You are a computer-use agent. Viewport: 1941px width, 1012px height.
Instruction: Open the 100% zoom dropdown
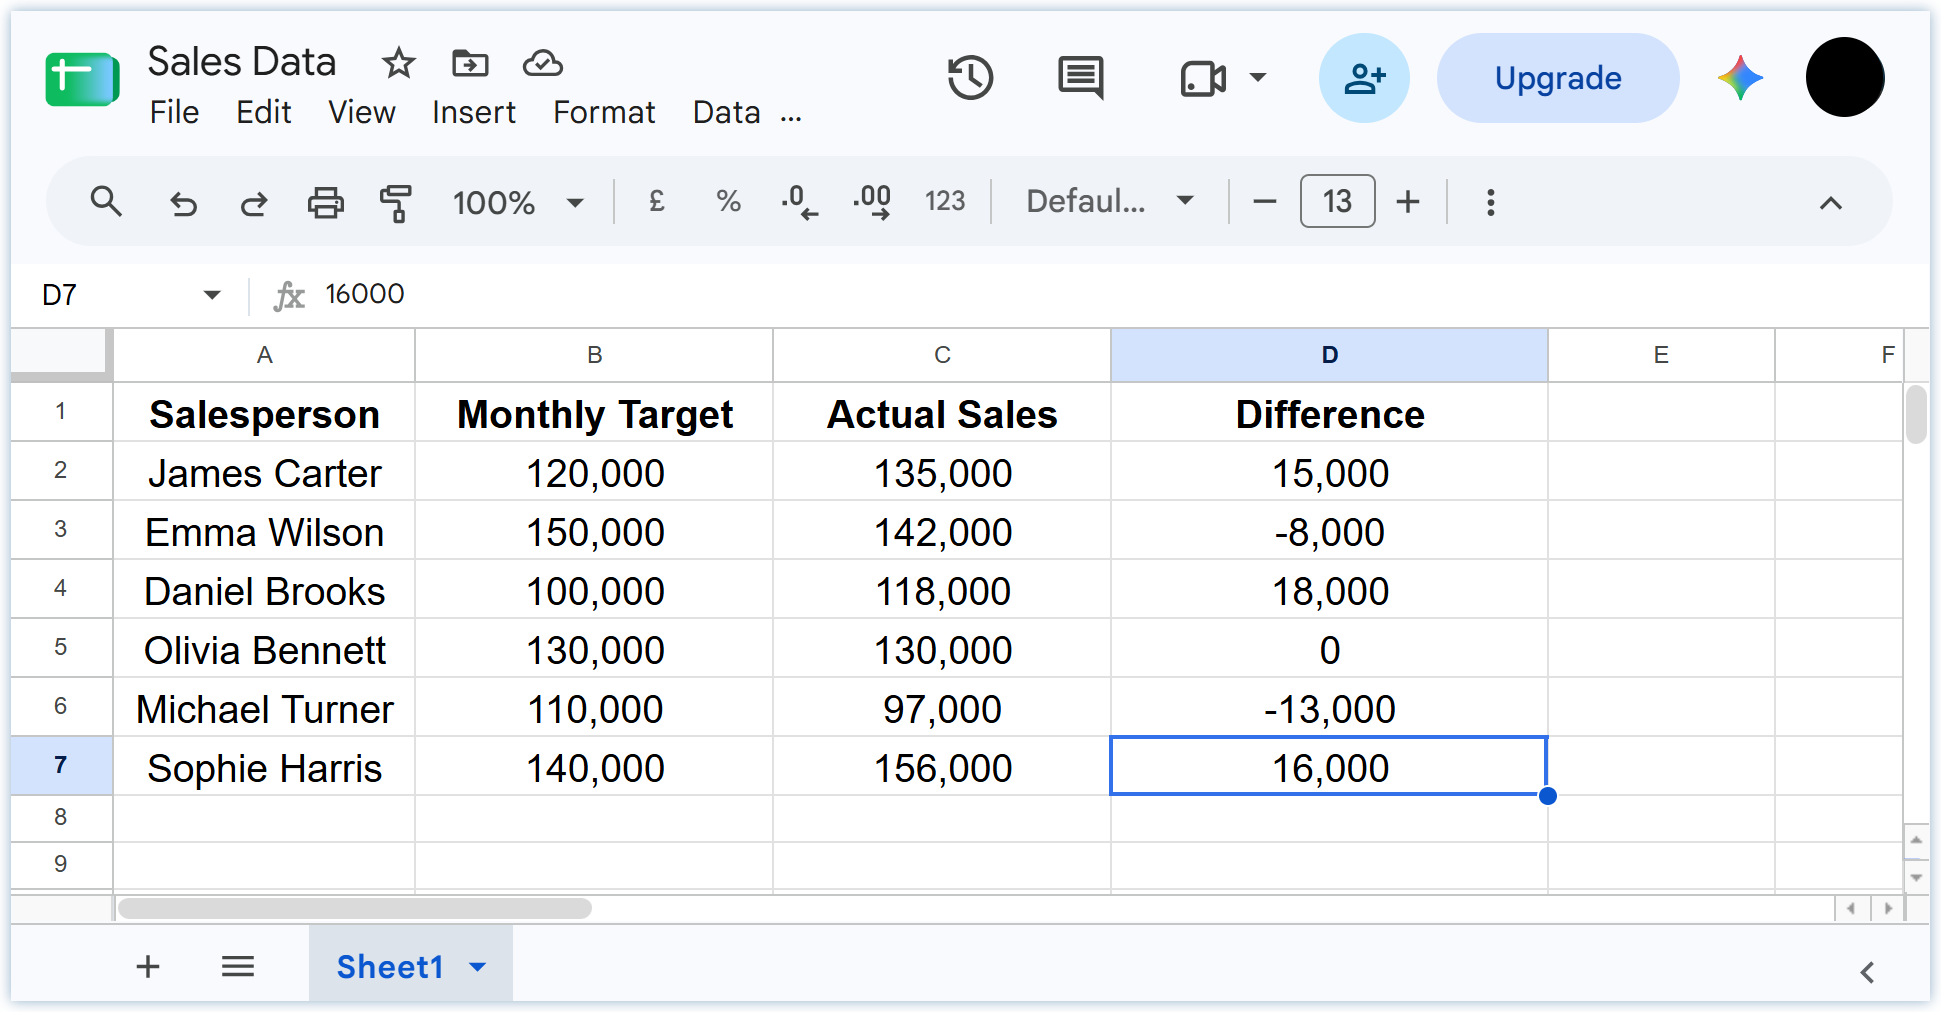tap(517, 203)
